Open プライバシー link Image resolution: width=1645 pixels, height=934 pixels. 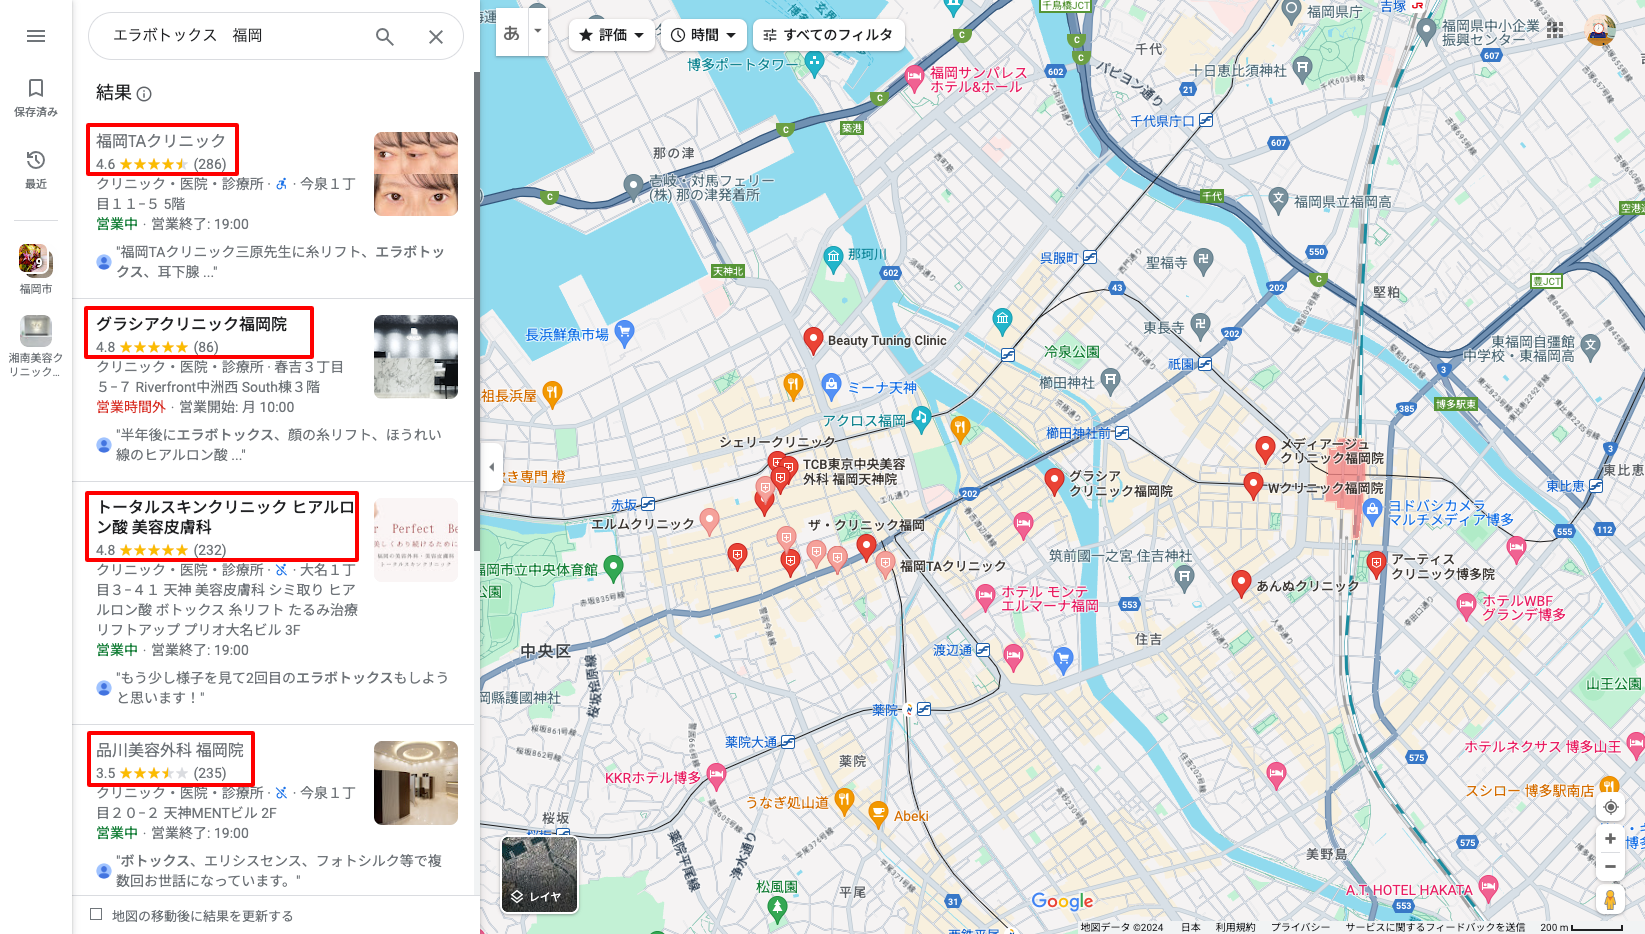(x=1300, y=927)
